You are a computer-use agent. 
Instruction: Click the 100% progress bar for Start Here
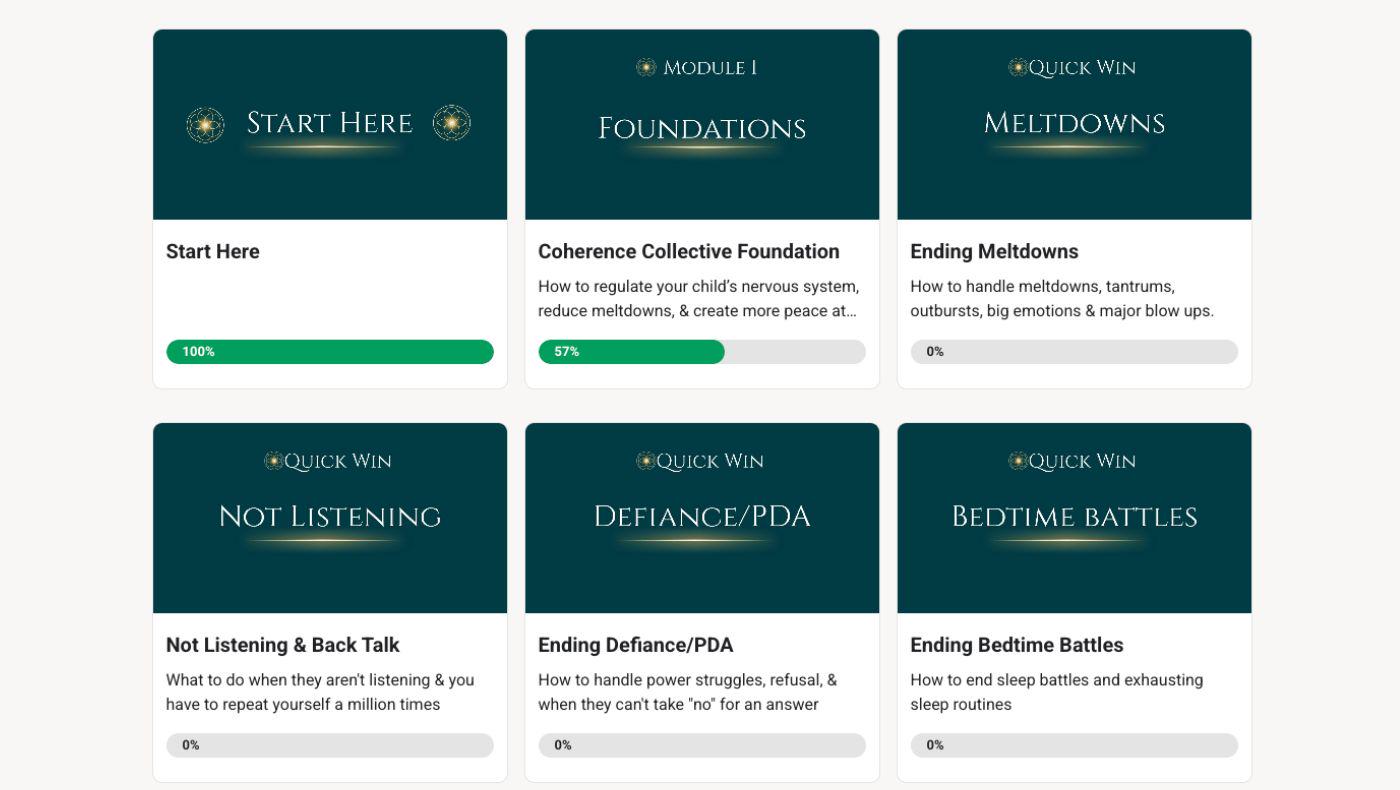tap(330, 352)
